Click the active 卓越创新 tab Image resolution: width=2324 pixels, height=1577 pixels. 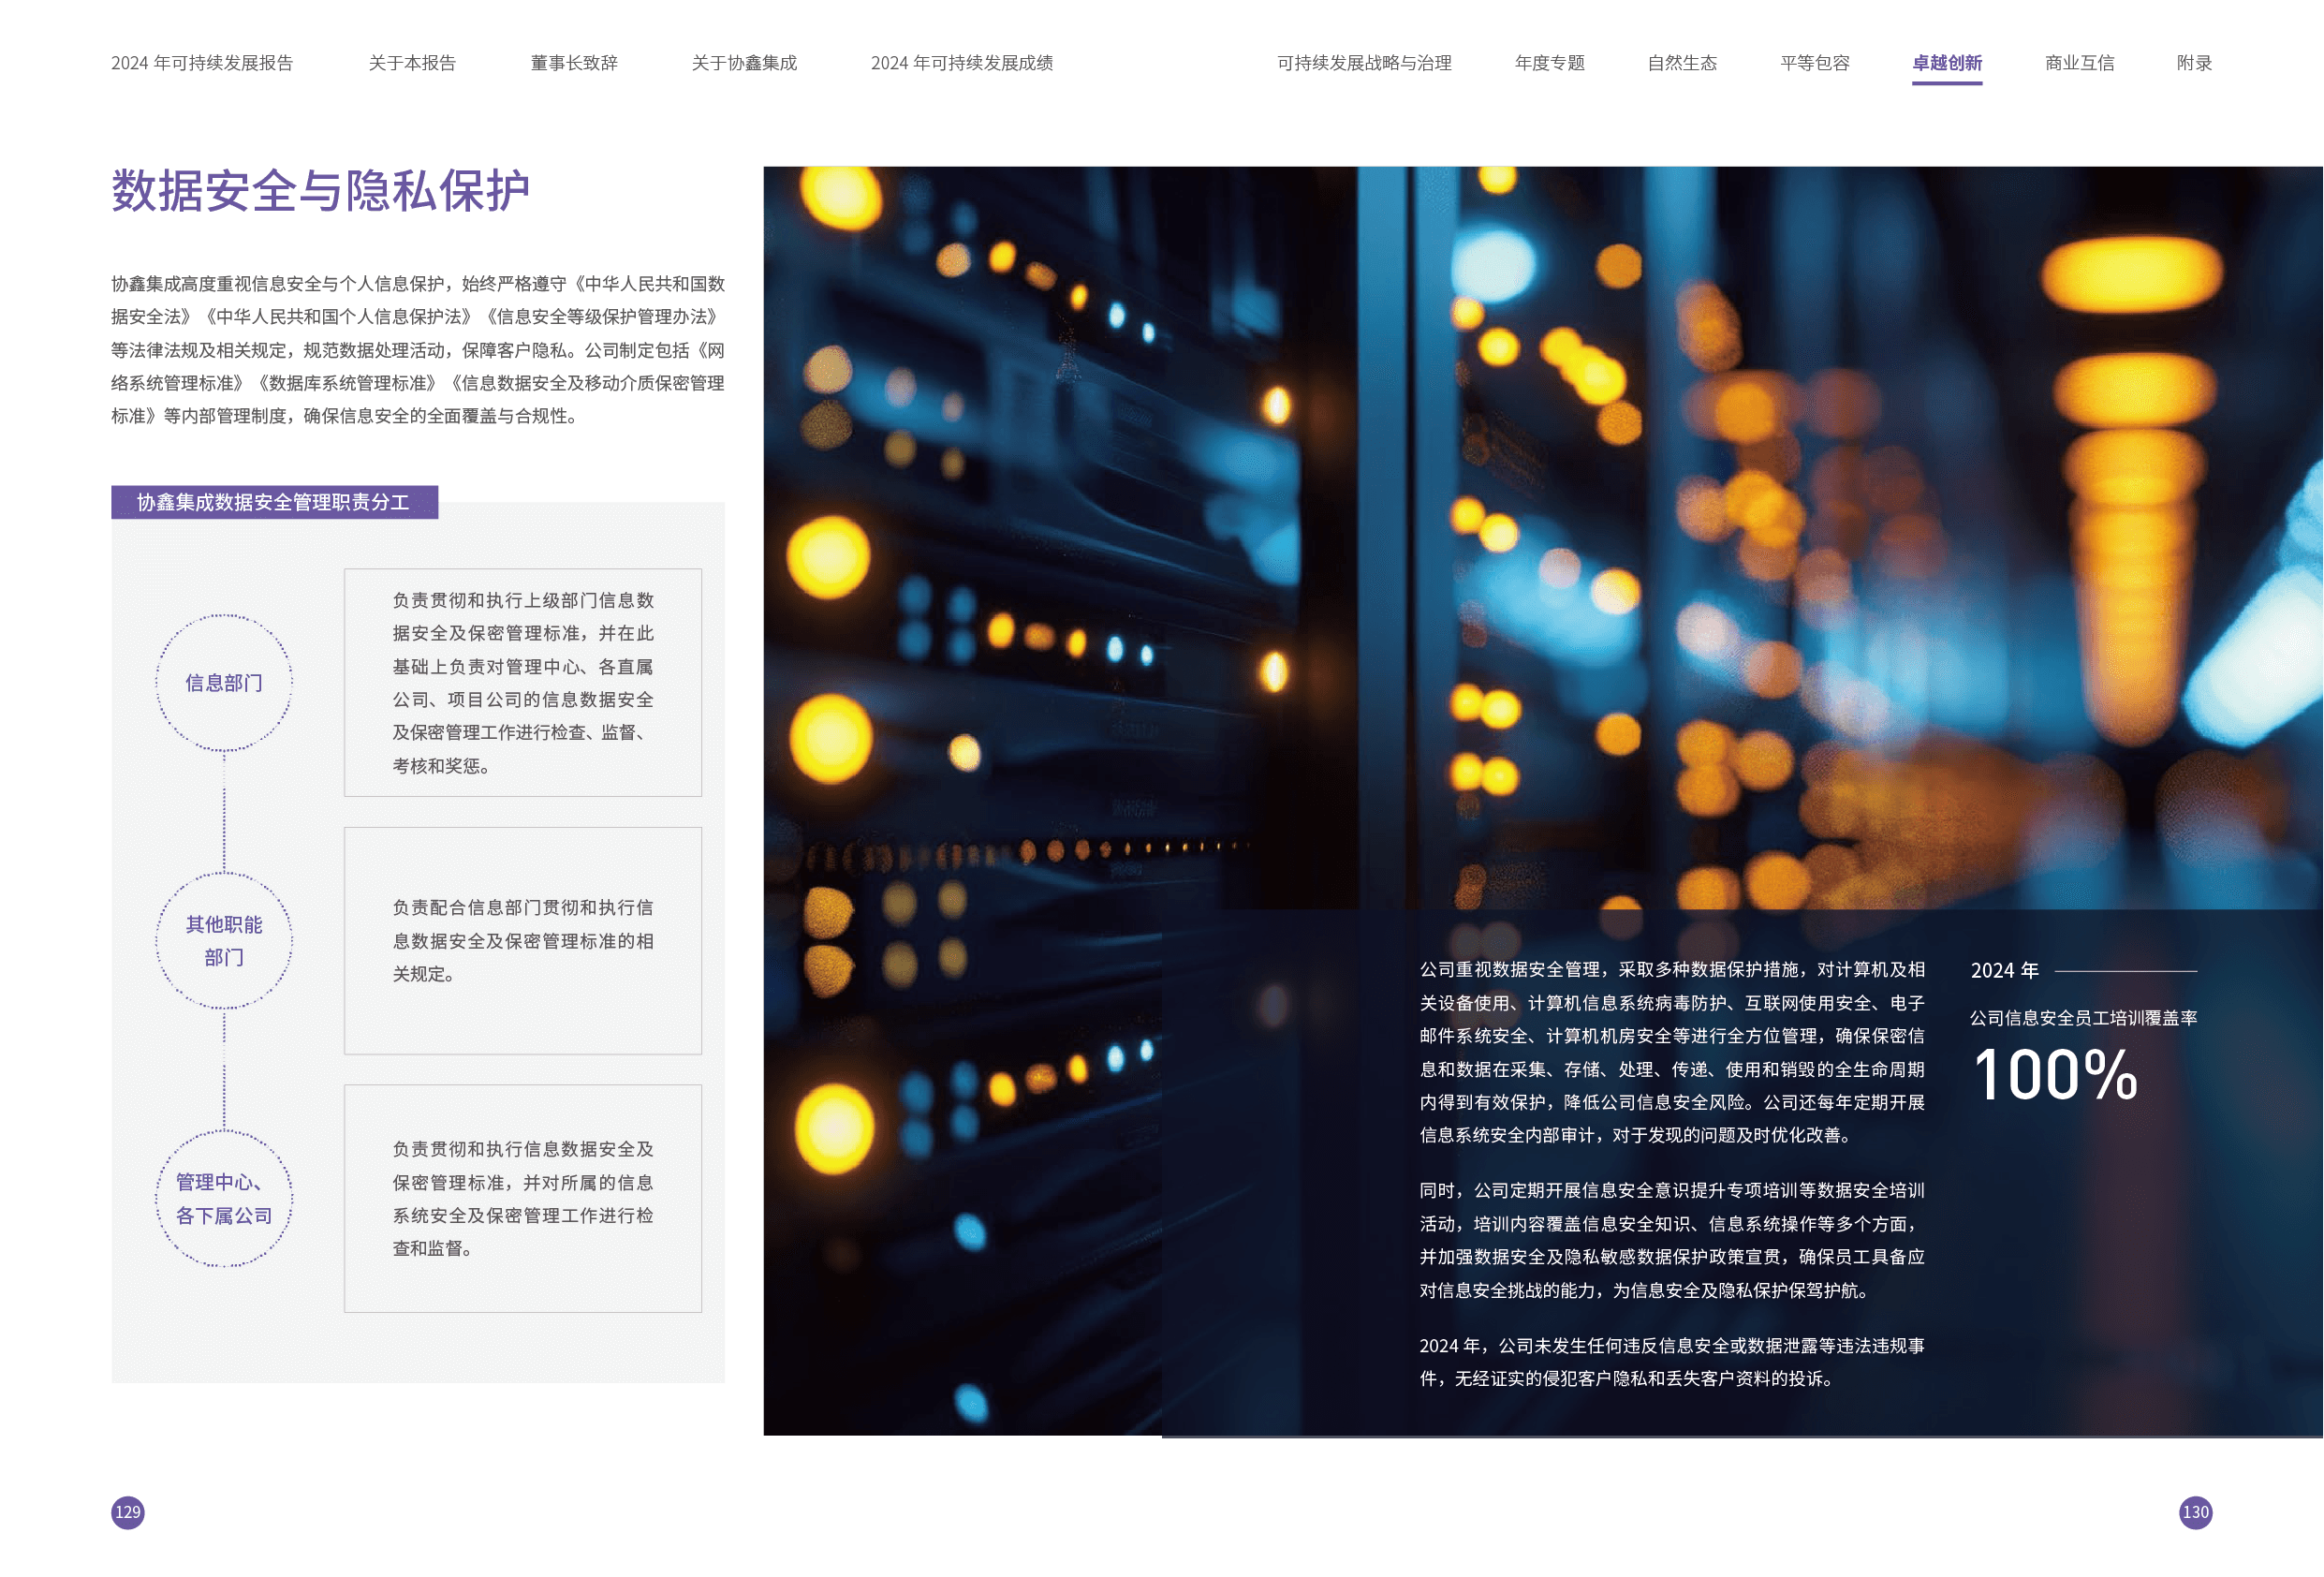[1946, 63]
